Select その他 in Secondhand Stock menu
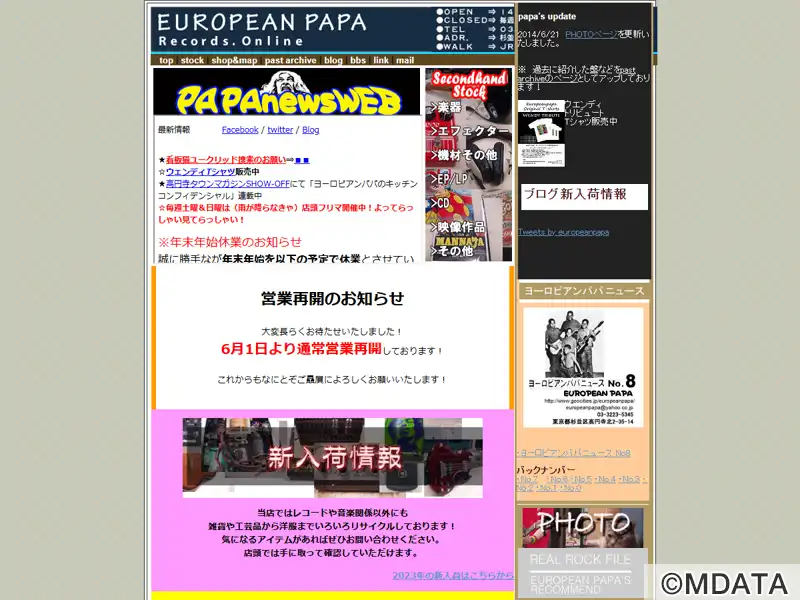Viewport: 800px width, 600px height. point(452,251)
